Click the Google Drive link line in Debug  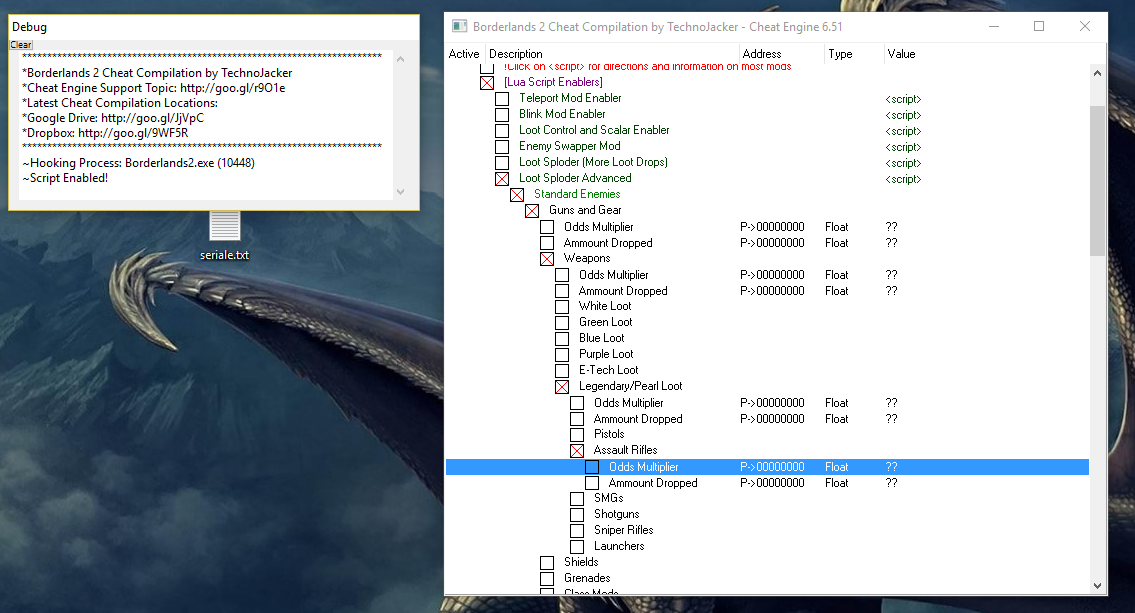coord(113,118)
